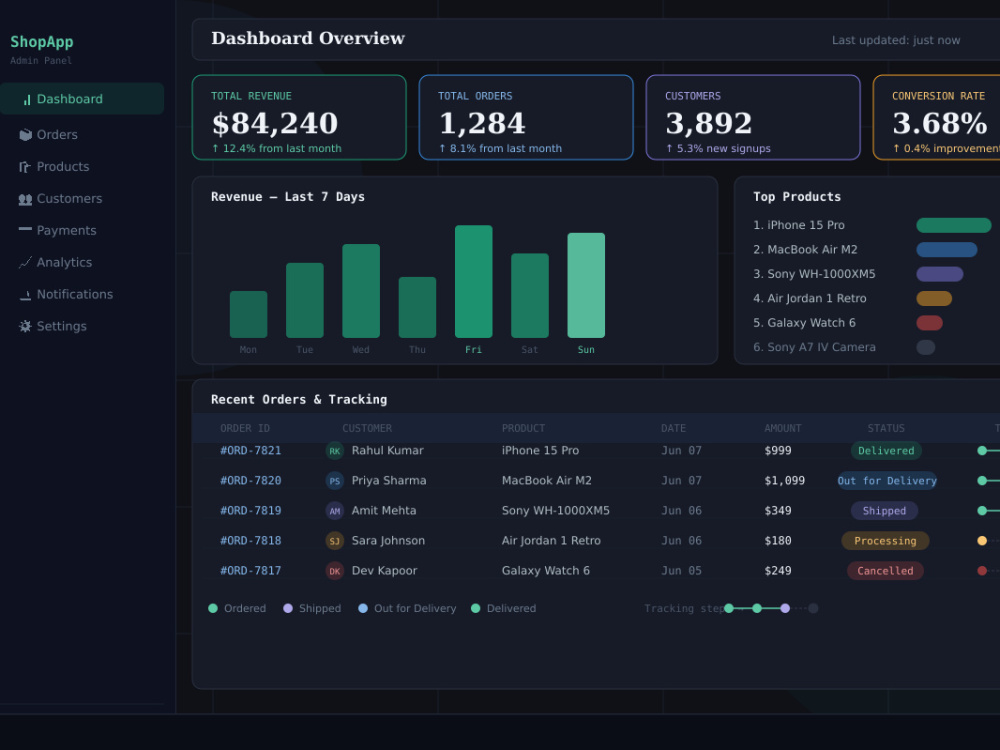1000x750 pixels.
Task: Click Rahul Kumar's RK avatar
Action: coord(335,451)
